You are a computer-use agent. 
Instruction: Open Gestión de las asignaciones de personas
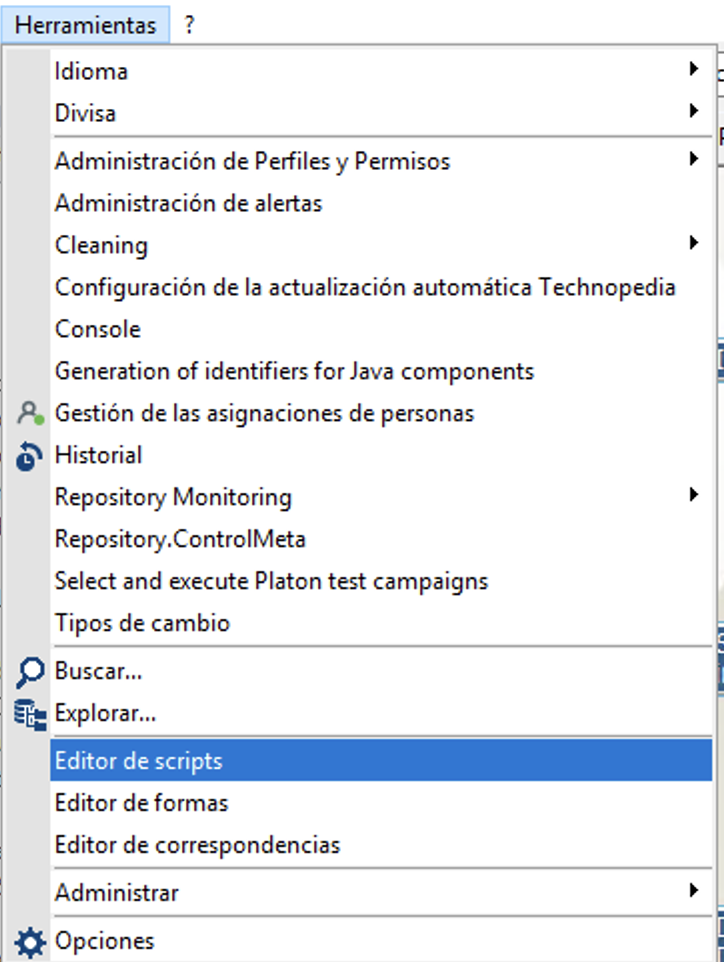[381, 414]
